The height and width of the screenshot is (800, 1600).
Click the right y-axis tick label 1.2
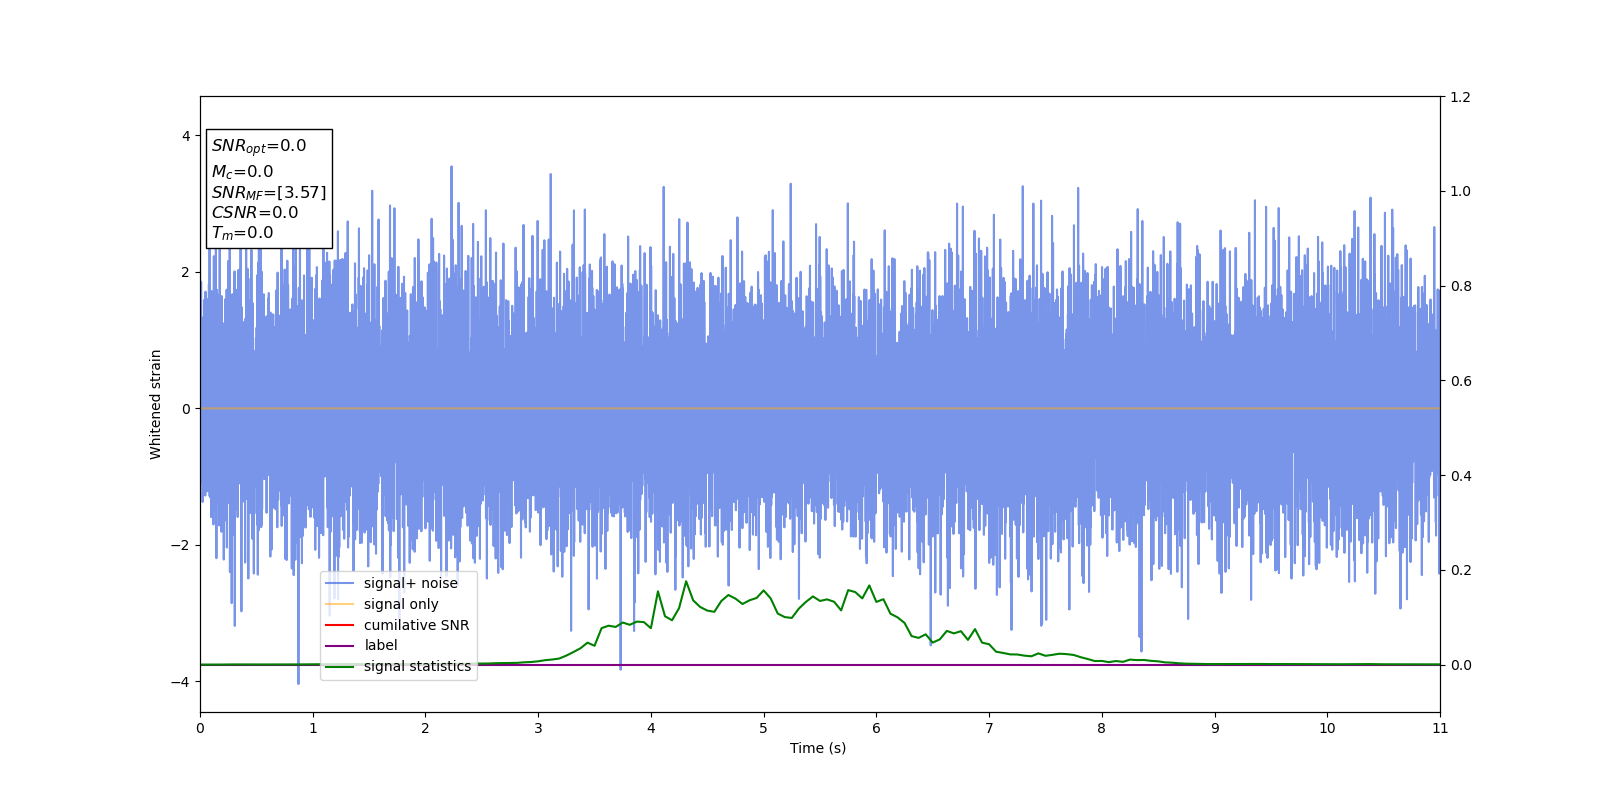point(1460,97)
